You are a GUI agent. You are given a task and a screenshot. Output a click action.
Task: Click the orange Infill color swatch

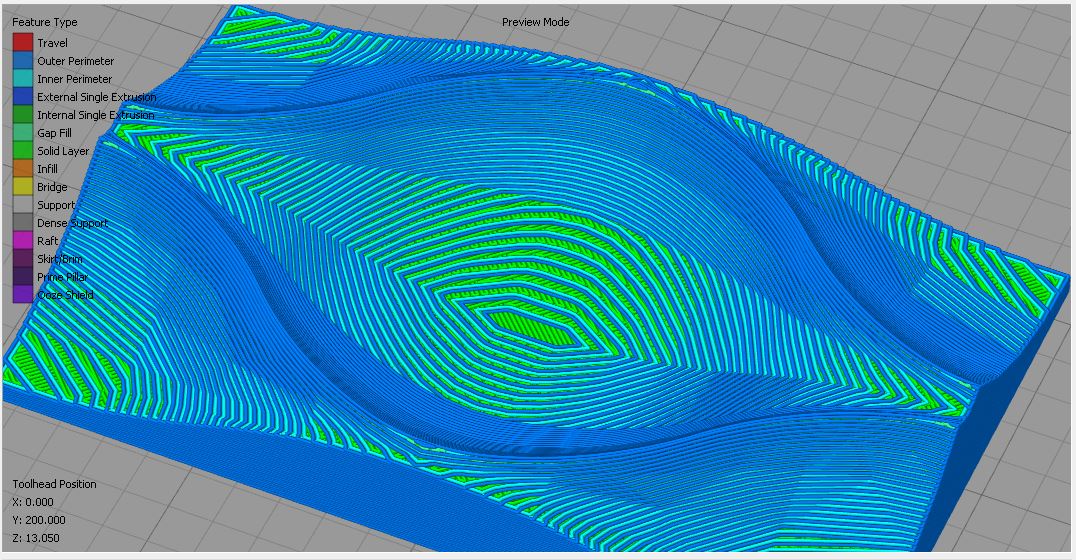pyautogui.click(x=23, y=169)
